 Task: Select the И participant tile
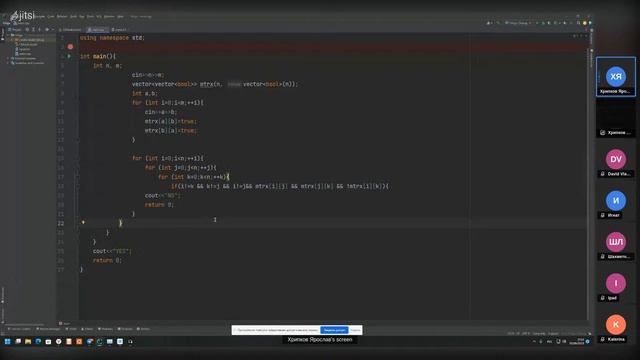pos(616,200)
